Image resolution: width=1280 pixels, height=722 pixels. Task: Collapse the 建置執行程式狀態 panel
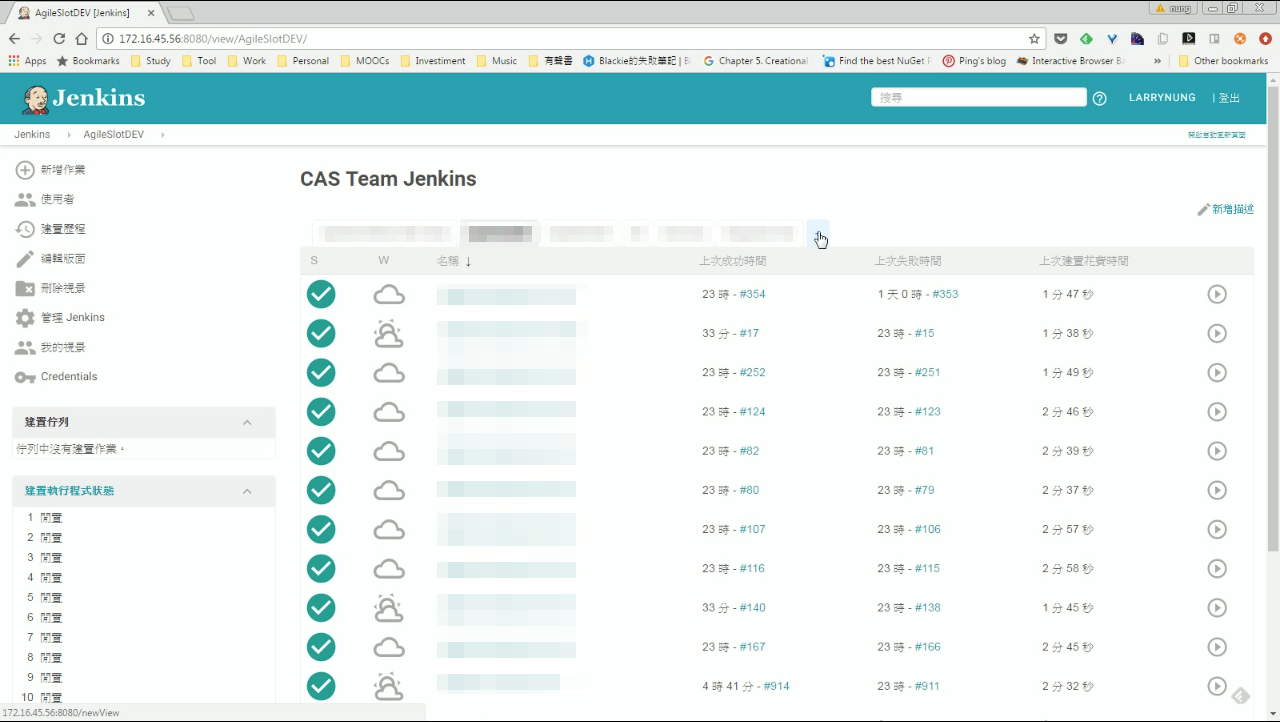tap(247, 491)
